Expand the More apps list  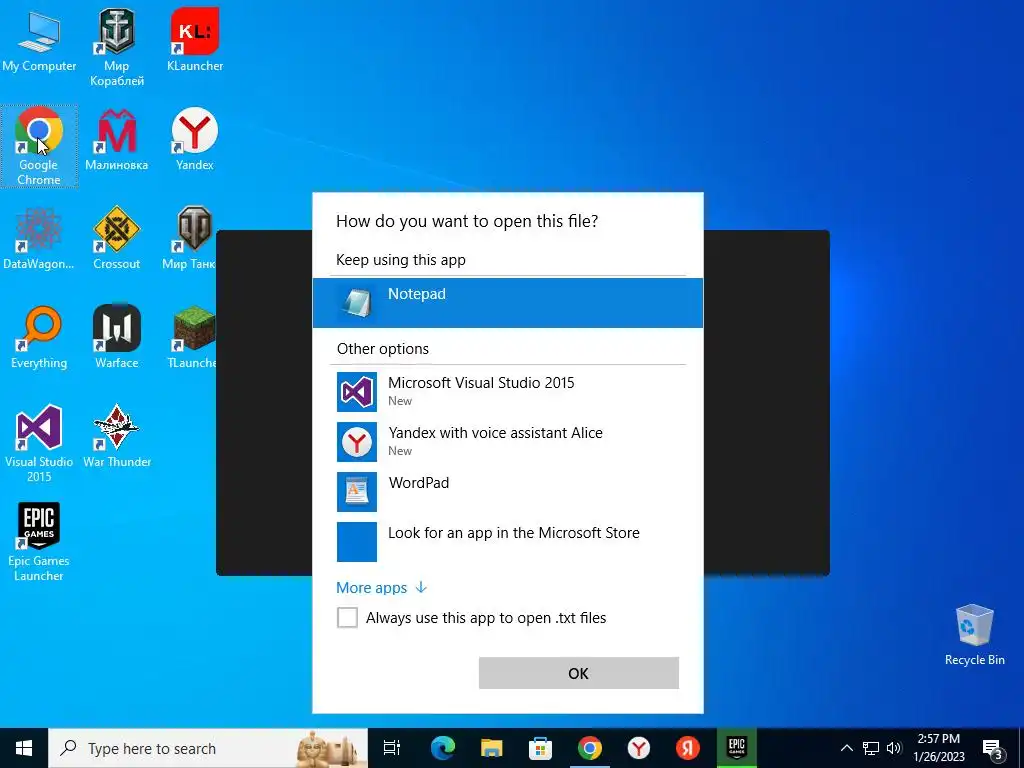coord(381,588)
